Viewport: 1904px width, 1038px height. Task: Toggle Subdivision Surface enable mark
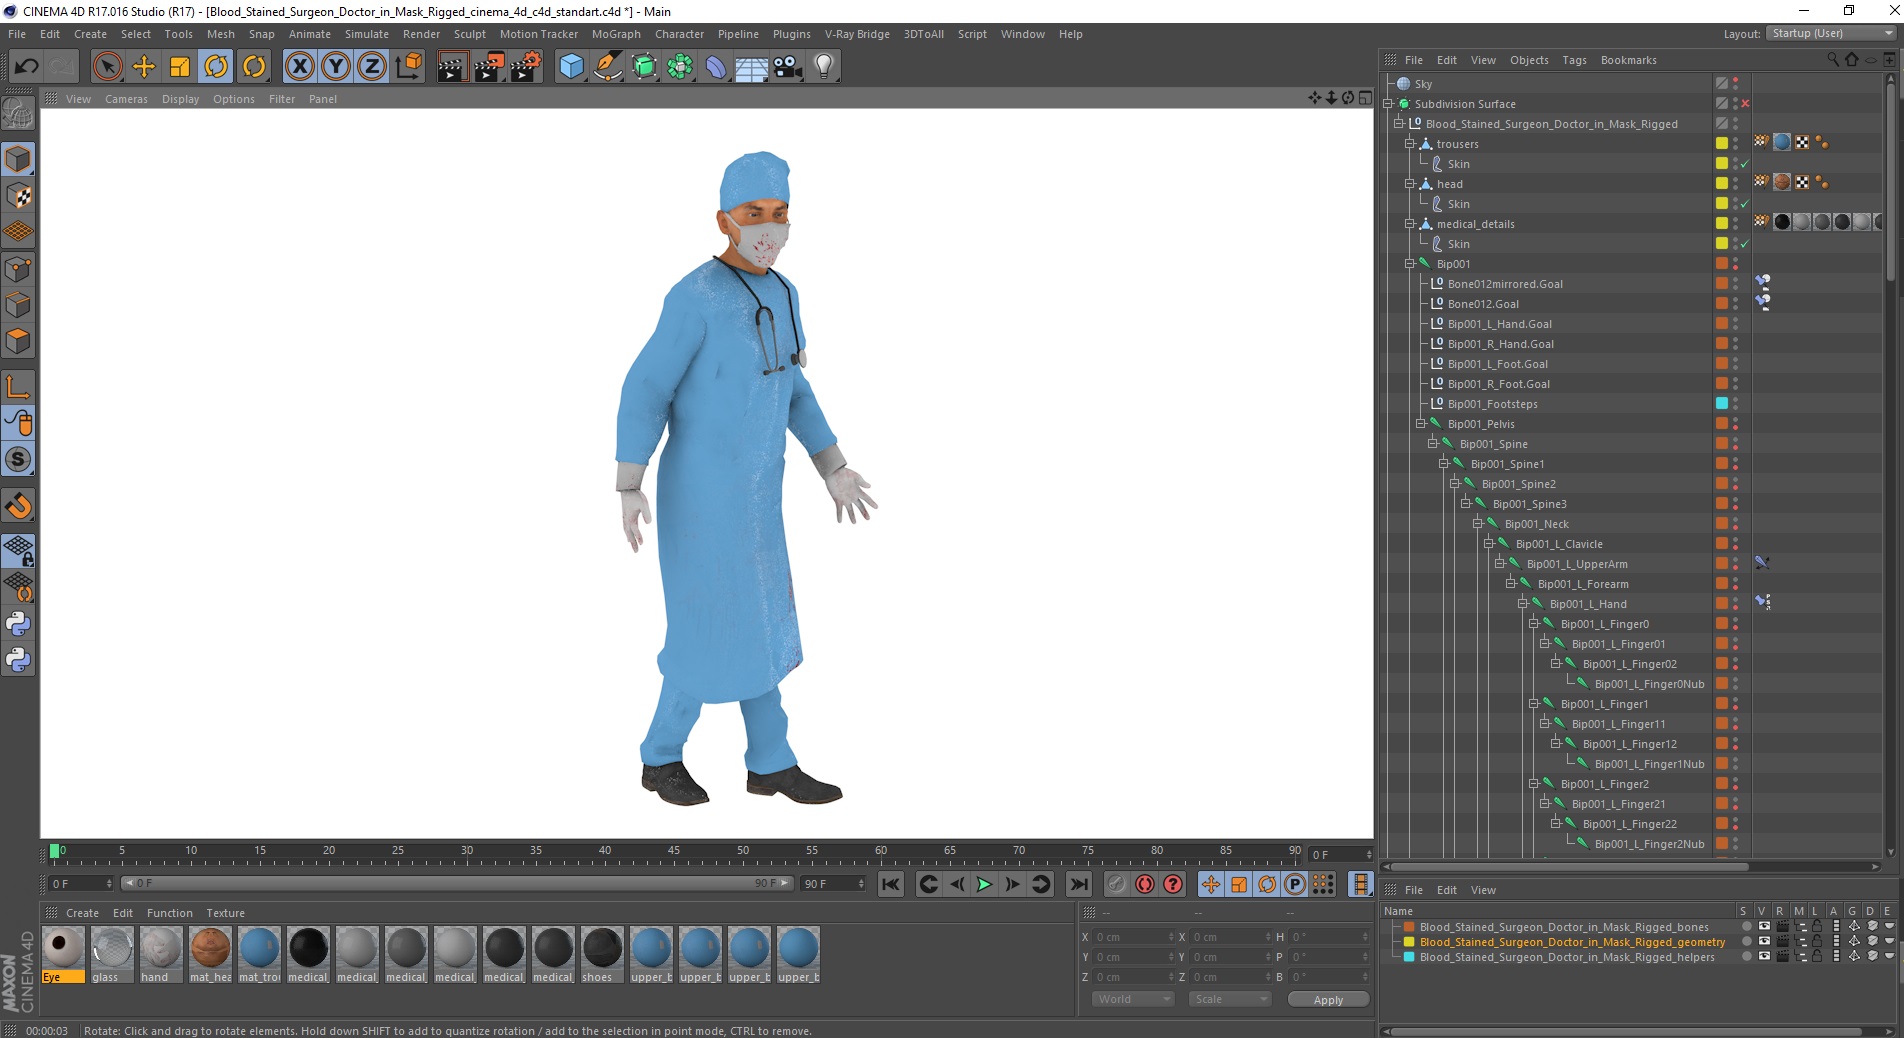tap(1745, 104)
